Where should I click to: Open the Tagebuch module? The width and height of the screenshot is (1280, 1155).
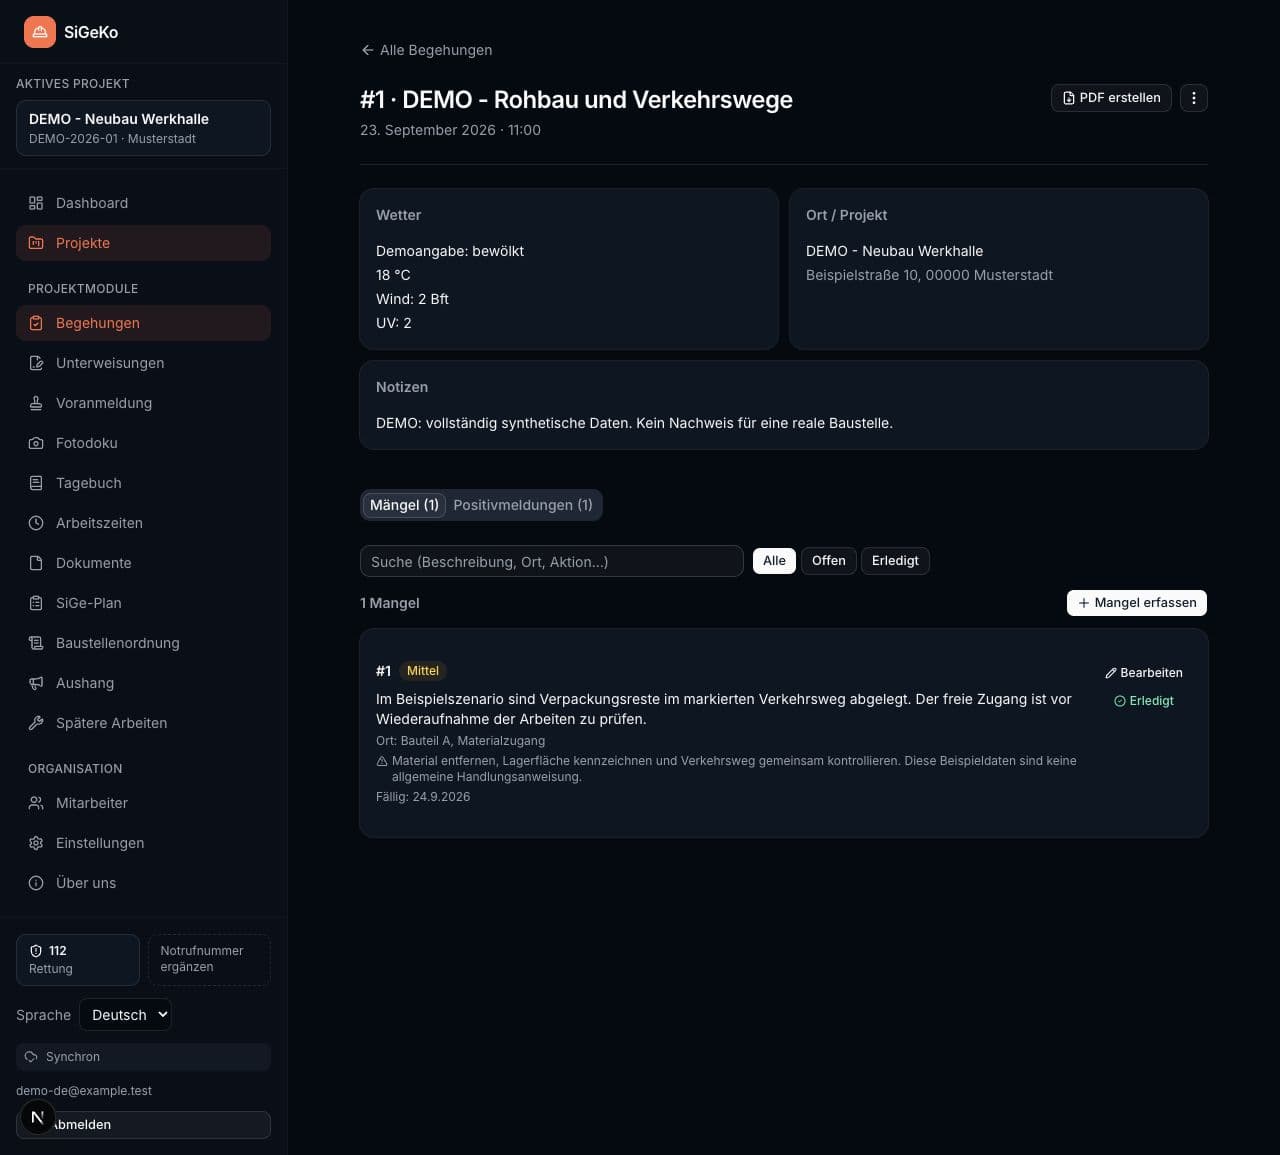(143, 483)
